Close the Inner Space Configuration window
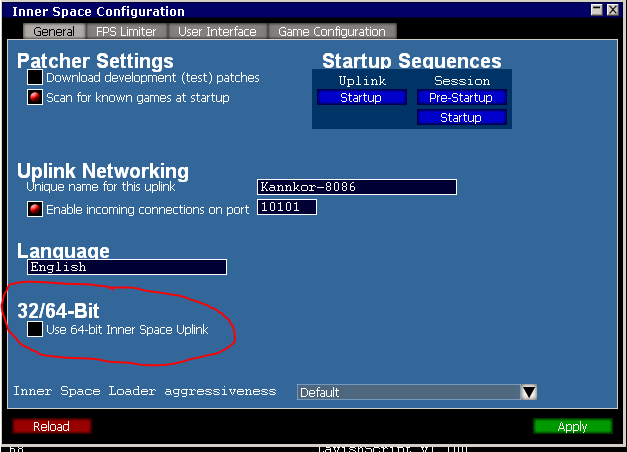 pyautogui.click(x=613, y=10)
